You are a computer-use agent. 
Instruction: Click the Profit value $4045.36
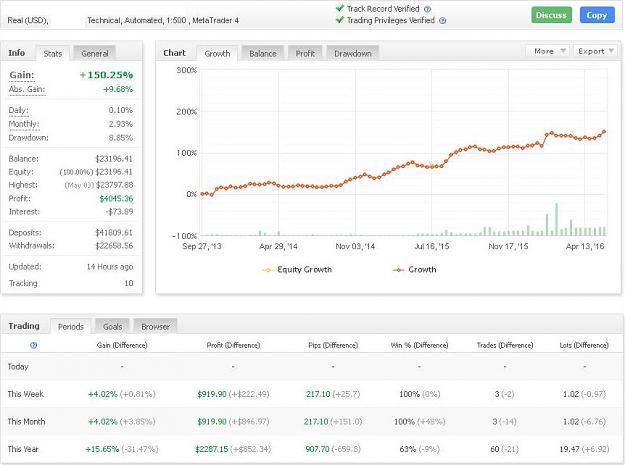coord(116,198)
